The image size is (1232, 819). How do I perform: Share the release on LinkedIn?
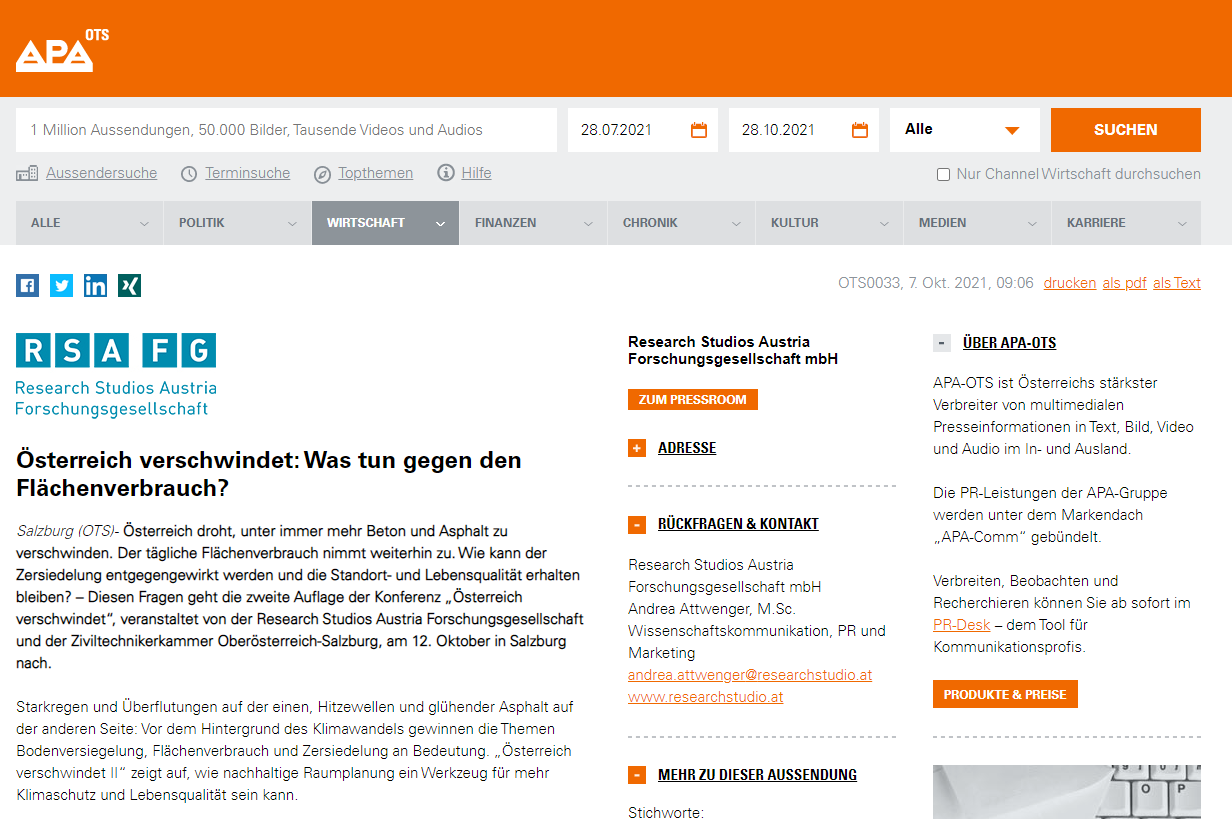click(95, 286)
